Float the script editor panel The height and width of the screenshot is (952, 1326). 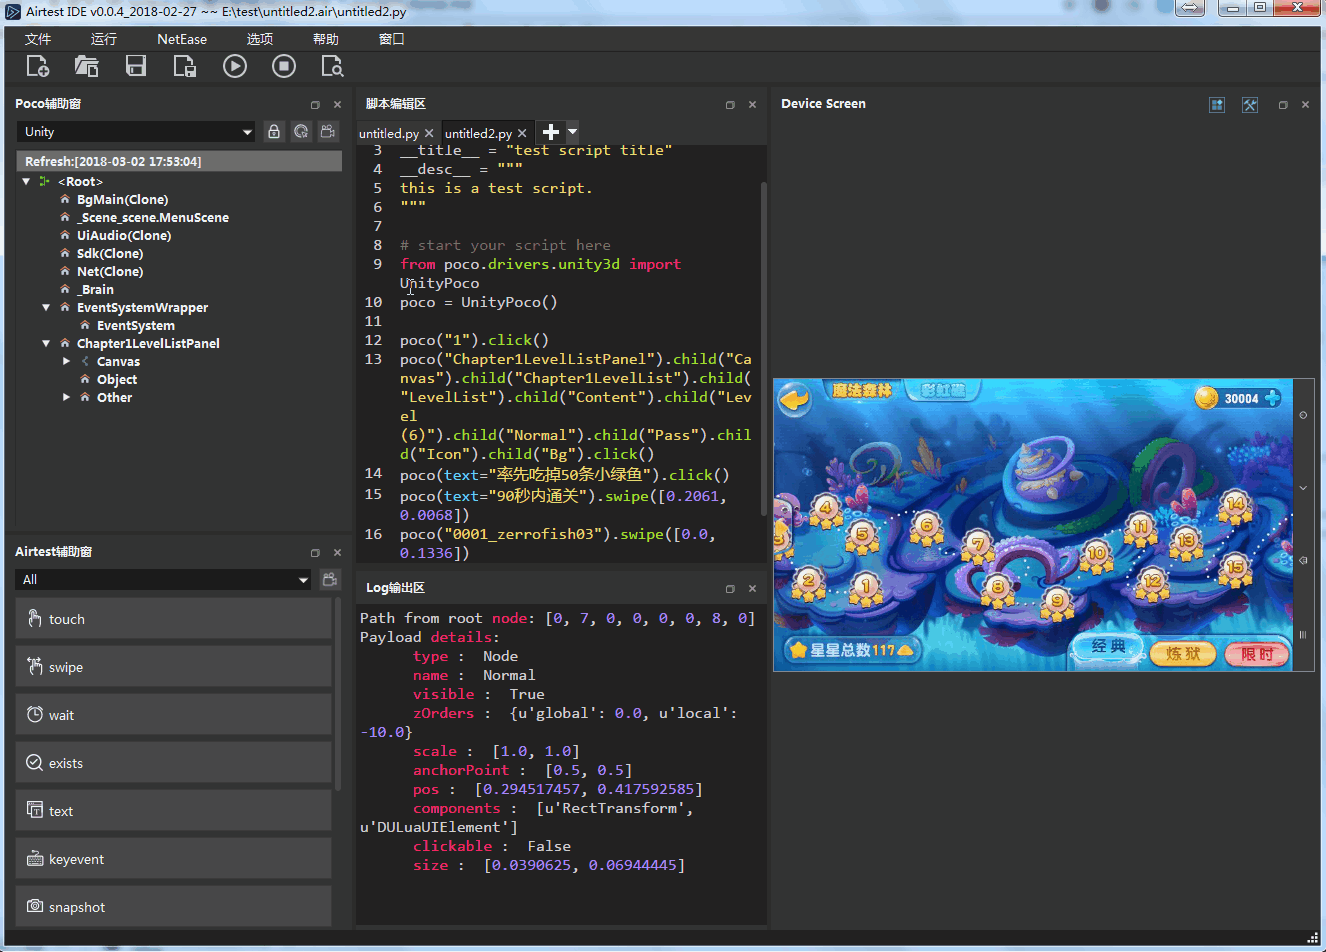click(730, 104)
